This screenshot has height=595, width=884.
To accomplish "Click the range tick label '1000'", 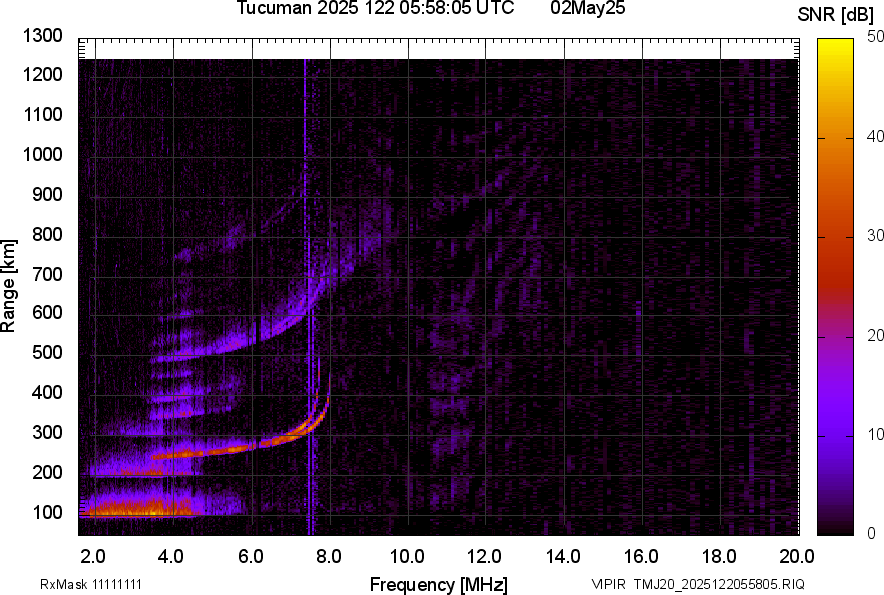I will (42, 154).
